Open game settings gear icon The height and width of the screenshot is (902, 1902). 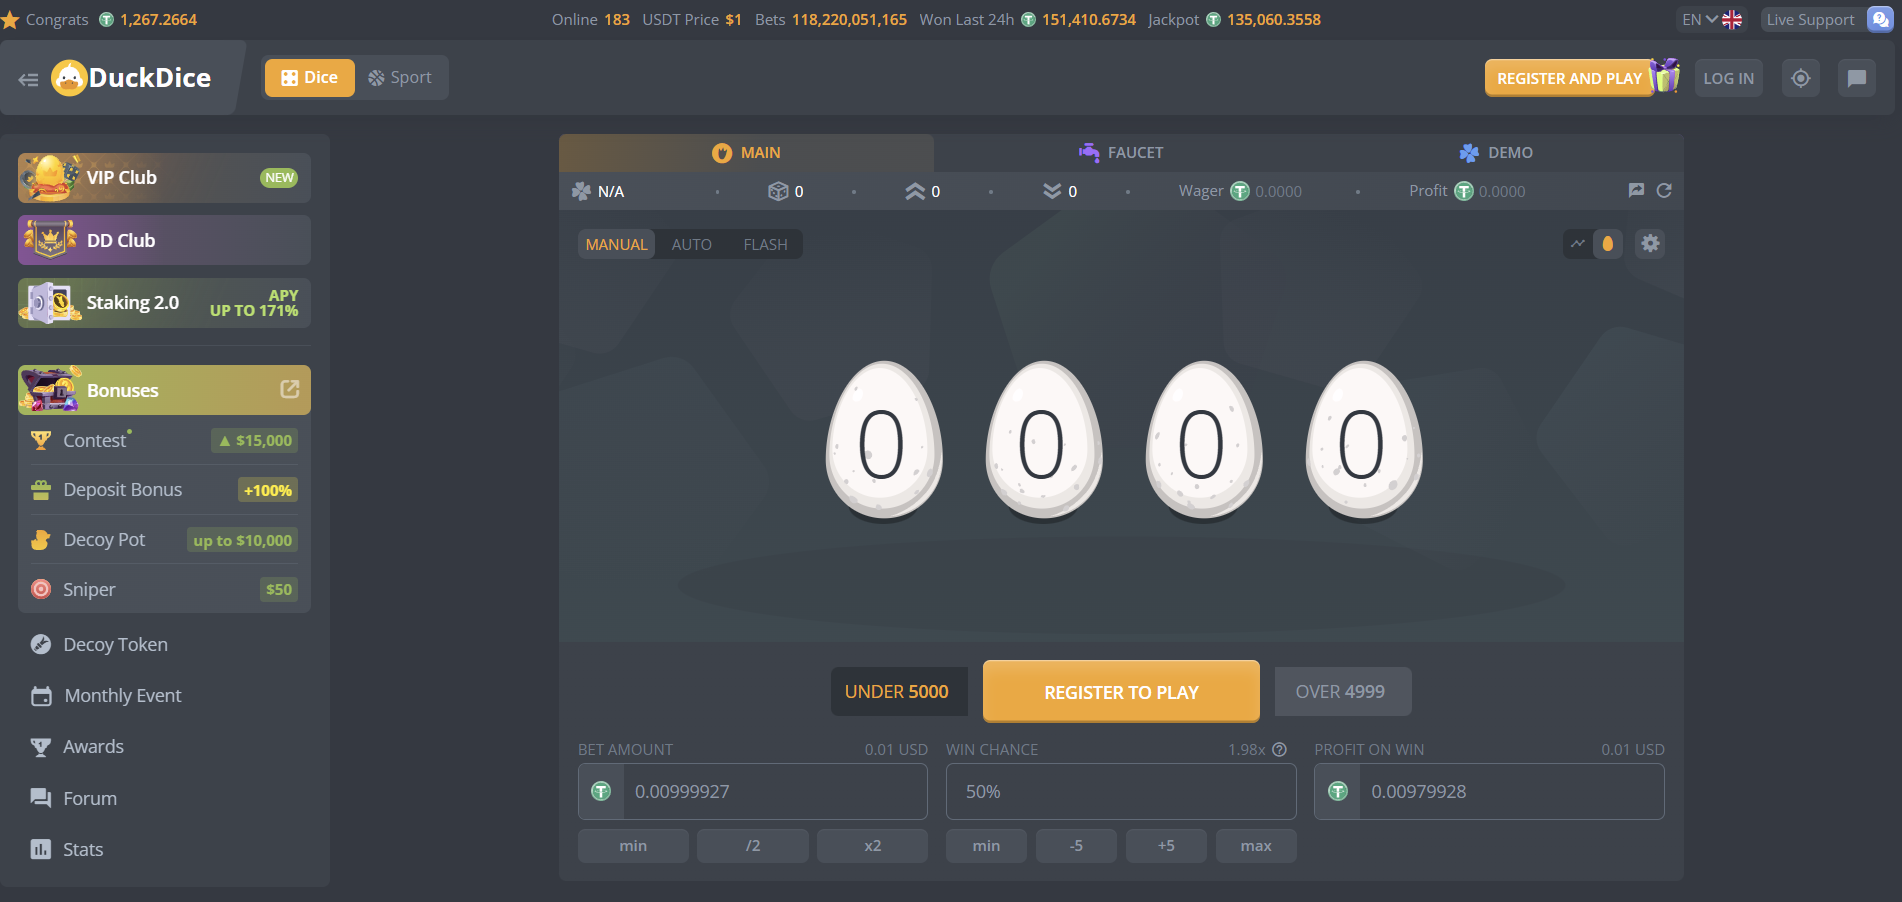[1650, 243]
